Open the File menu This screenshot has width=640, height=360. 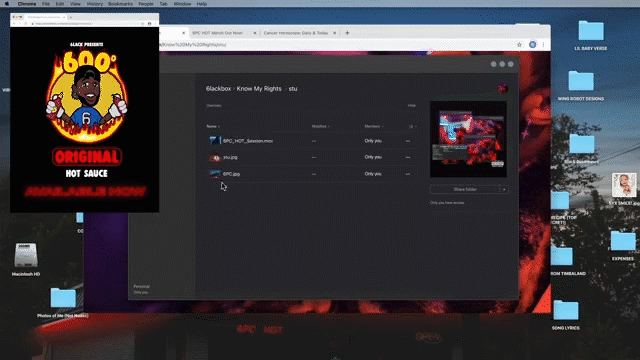pos(46,4)
